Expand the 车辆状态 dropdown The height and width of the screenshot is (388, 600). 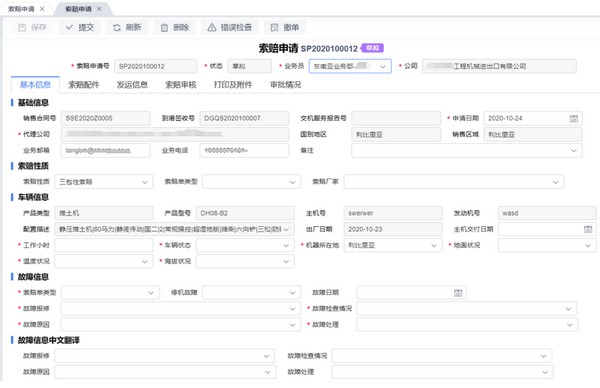coord(245,245)
